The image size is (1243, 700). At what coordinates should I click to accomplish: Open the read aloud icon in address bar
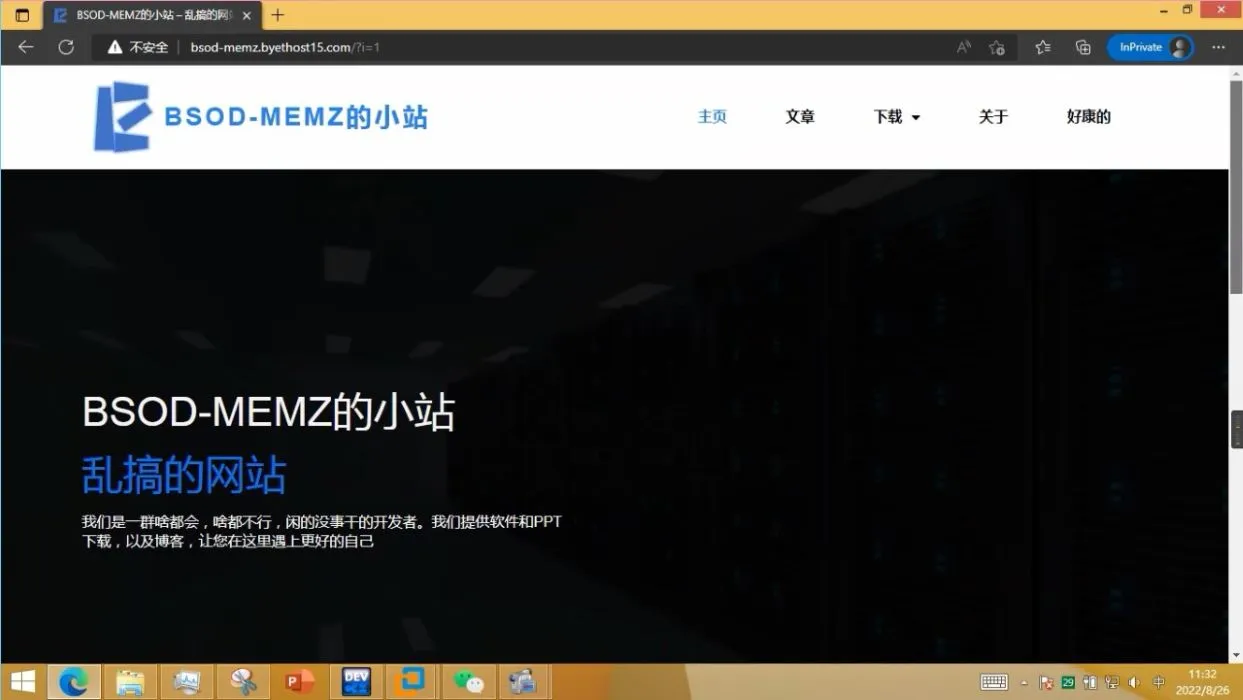(x=964, y=47)
